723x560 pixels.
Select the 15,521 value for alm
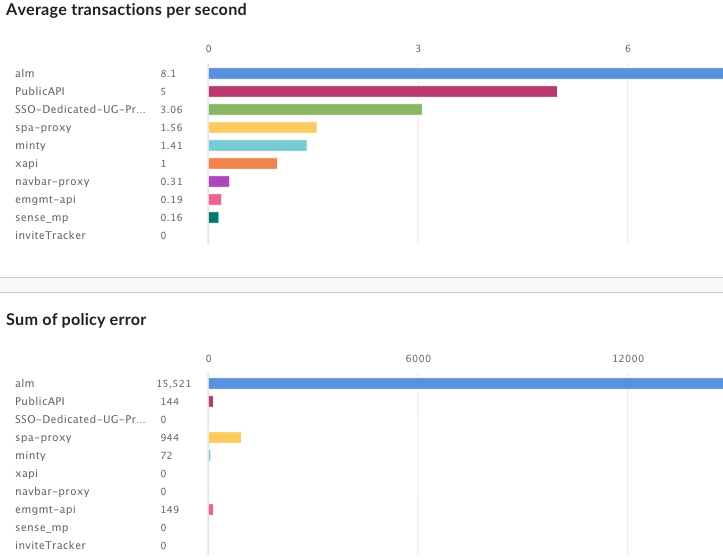point(173,383)
